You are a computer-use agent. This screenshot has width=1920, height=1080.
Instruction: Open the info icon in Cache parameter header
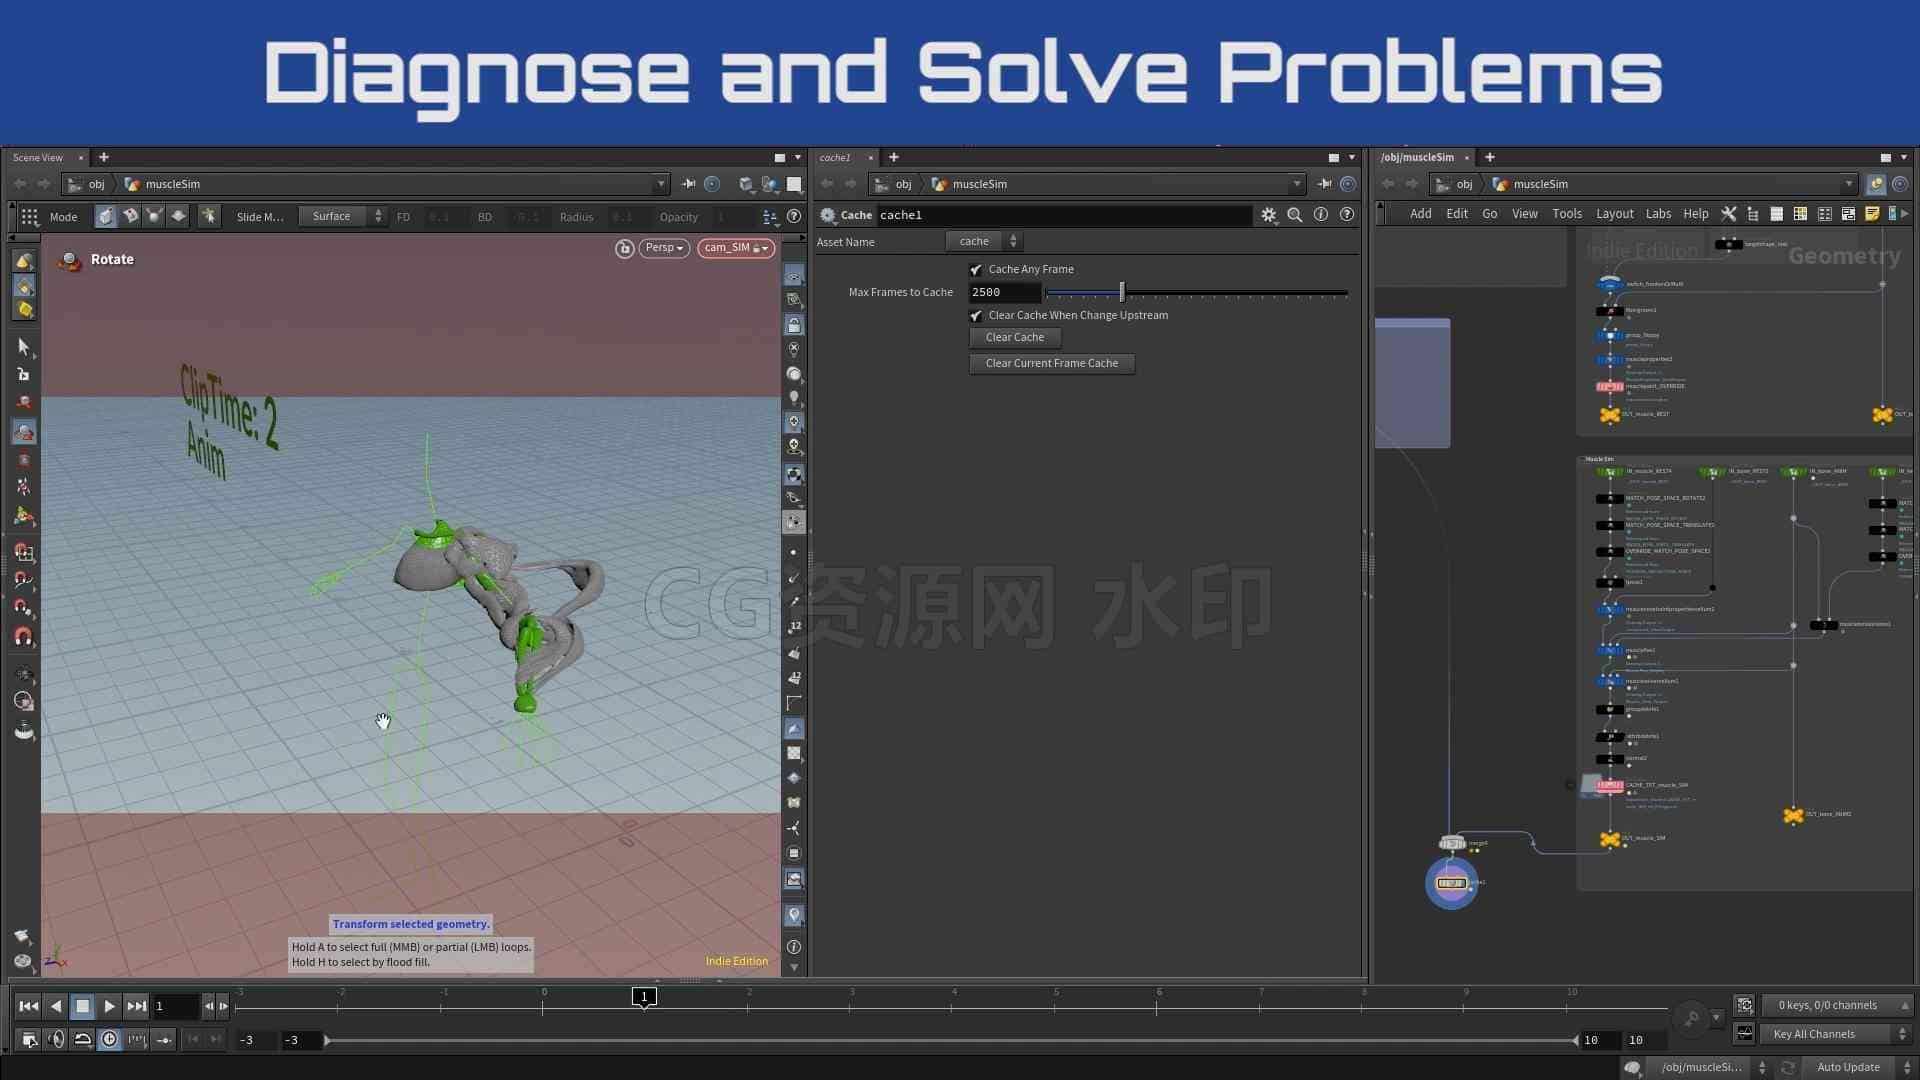1321,215
